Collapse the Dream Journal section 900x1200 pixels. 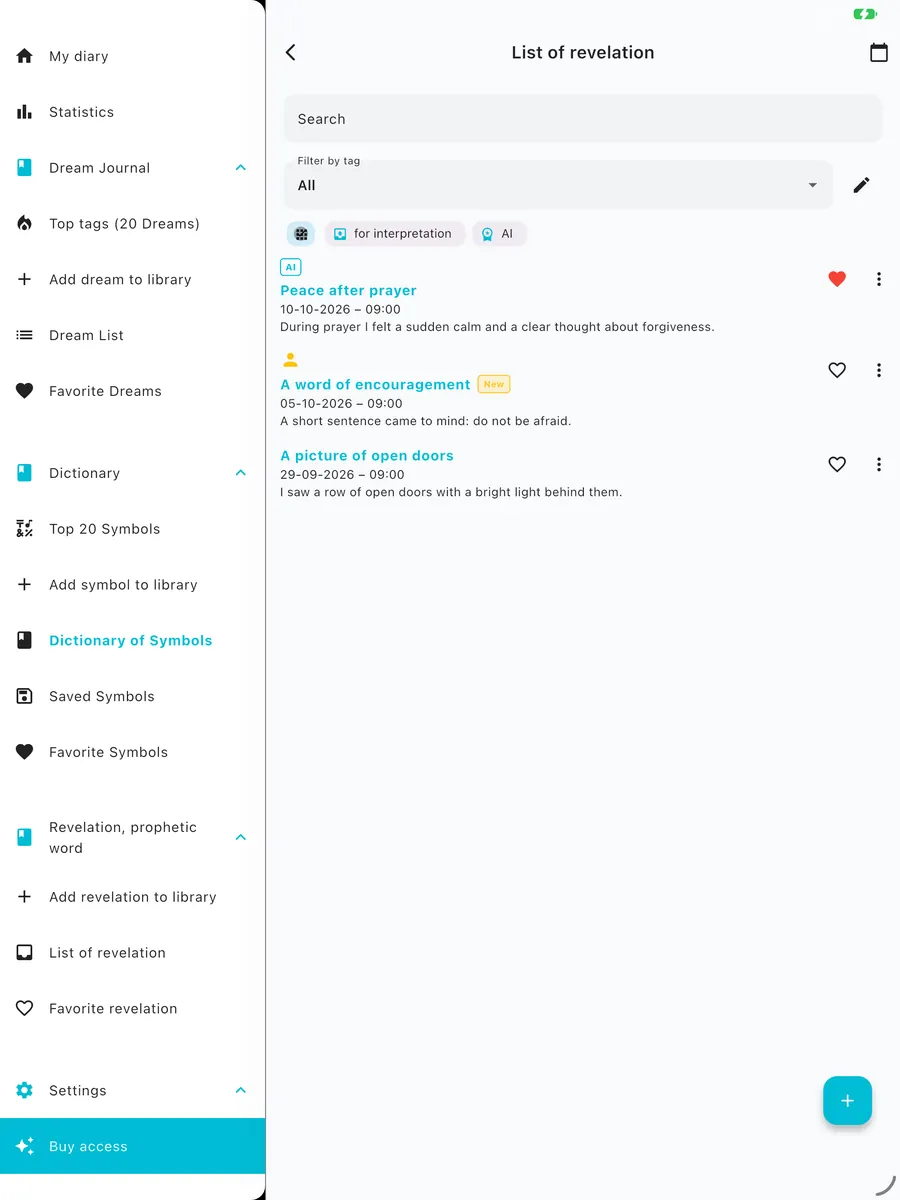tap(241, 168)
